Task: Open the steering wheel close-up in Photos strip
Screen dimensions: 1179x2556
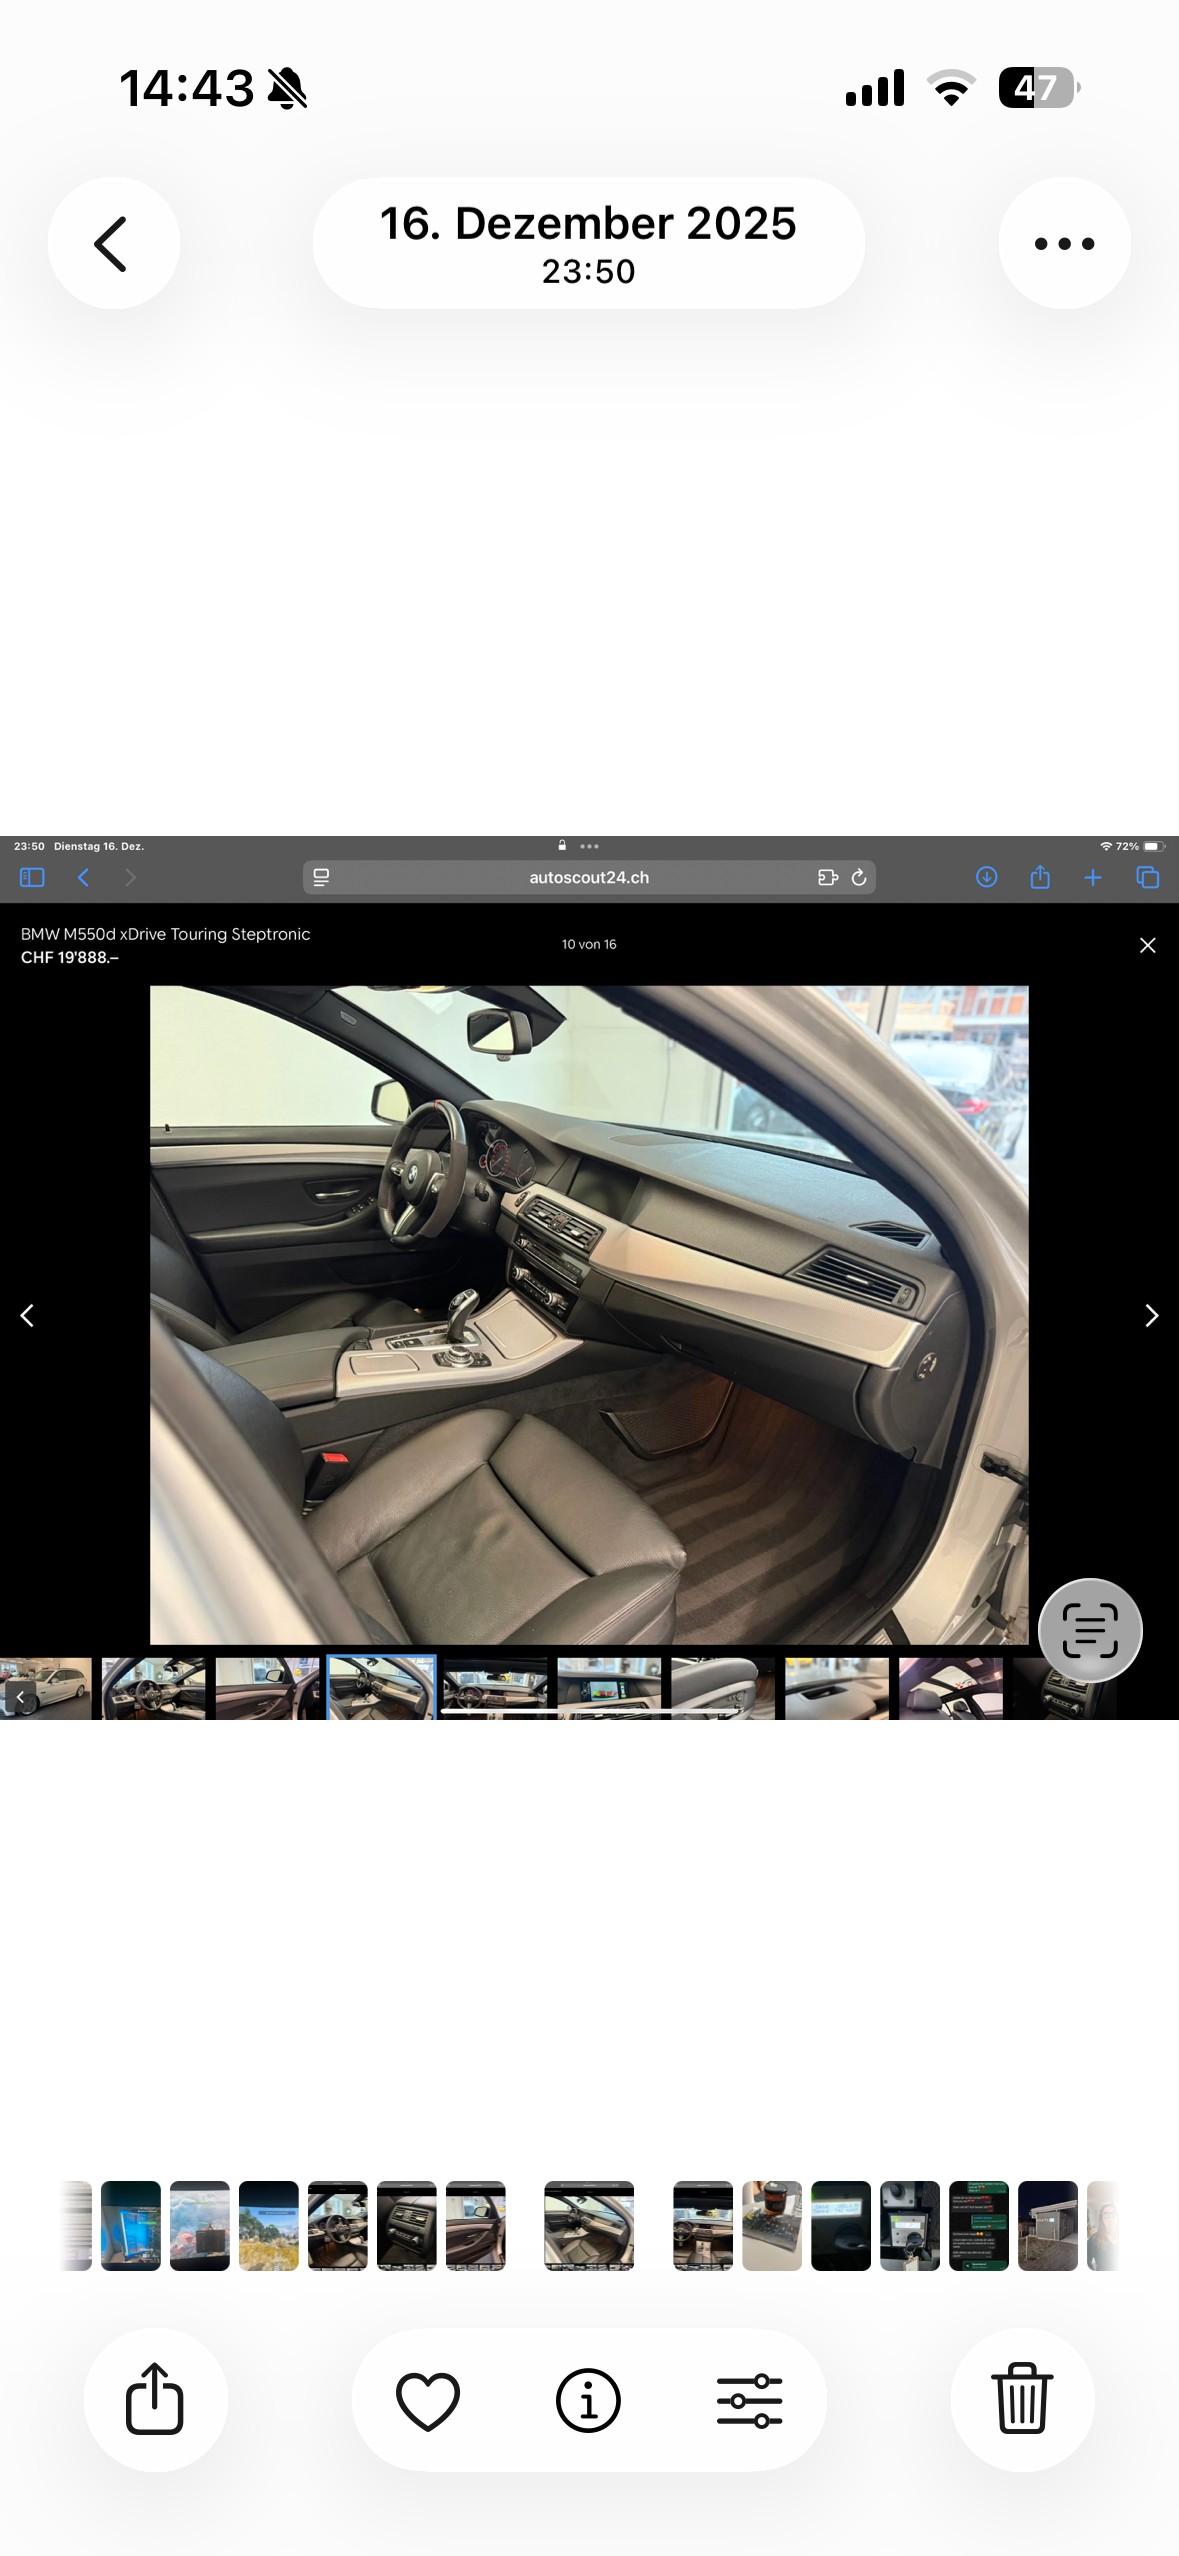Action: pyautogui.click(x=338, y=2226)
